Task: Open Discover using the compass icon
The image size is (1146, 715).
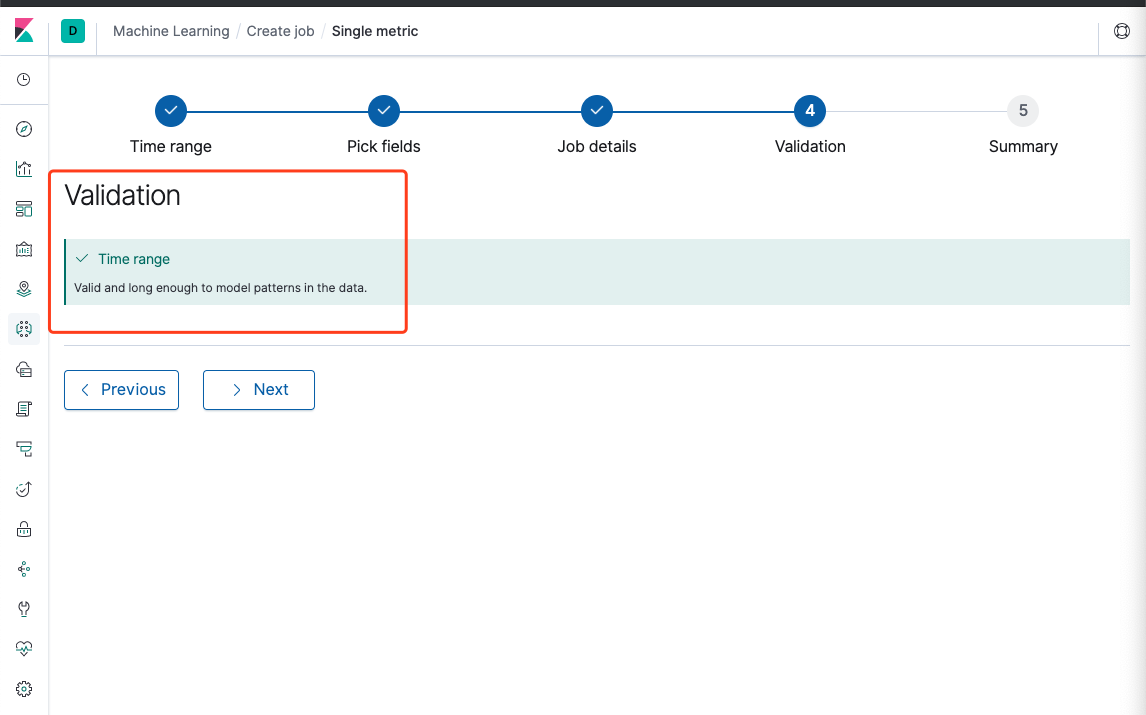Action: (24, 128)
